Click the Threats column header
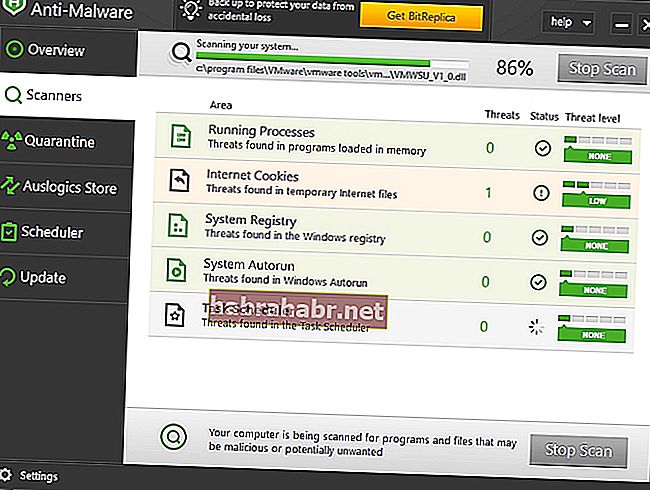 point(502,115)
